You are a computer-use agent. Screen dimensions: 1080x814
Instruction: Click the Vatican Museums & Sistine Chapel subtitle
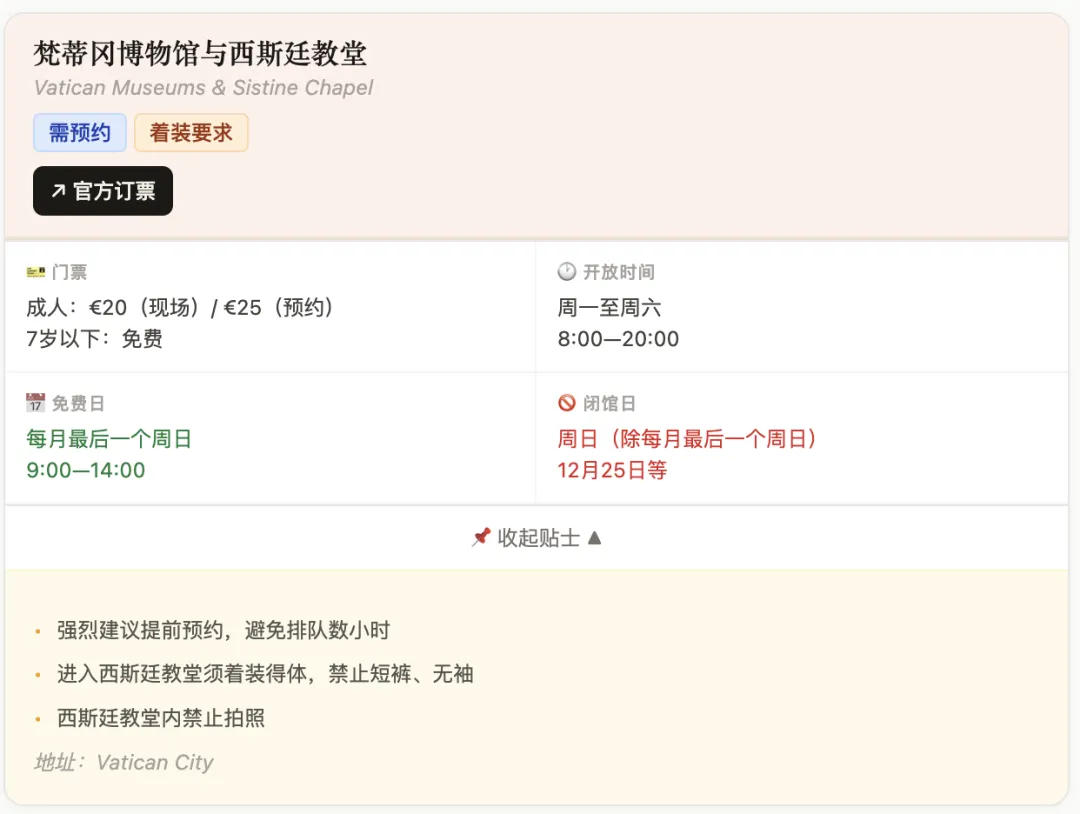click(203, 88)
